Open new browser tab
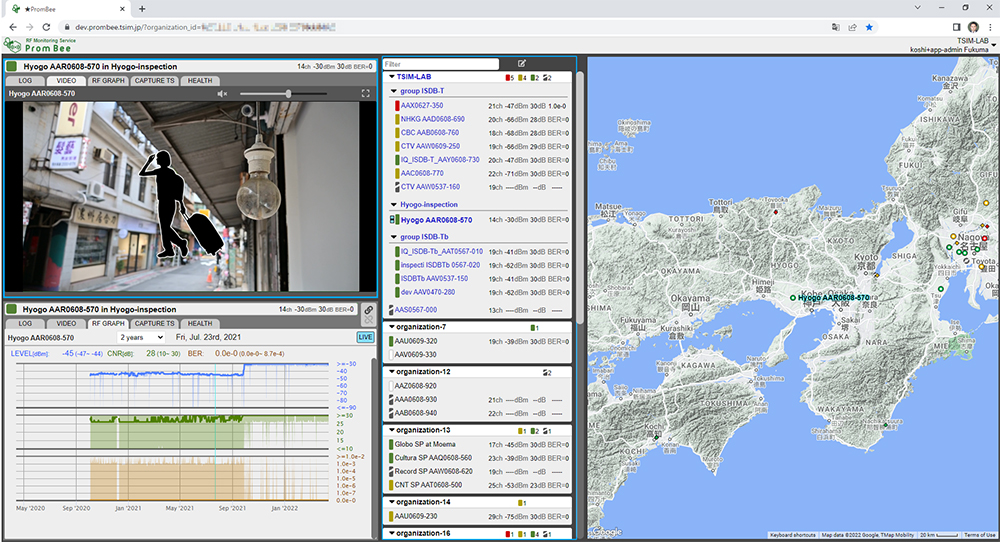 tap(142, 9)
